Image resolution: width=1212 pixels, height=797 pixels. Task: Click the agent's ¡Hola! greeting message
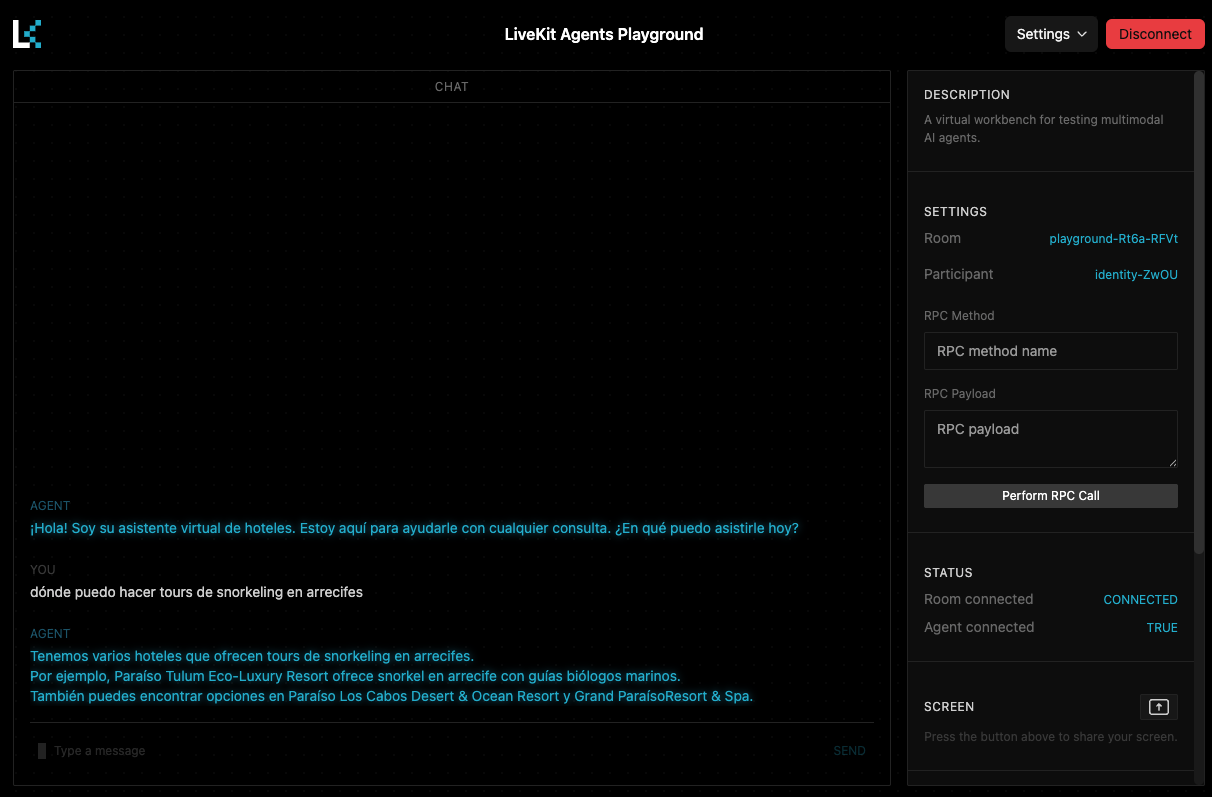(x=414, y=528)
